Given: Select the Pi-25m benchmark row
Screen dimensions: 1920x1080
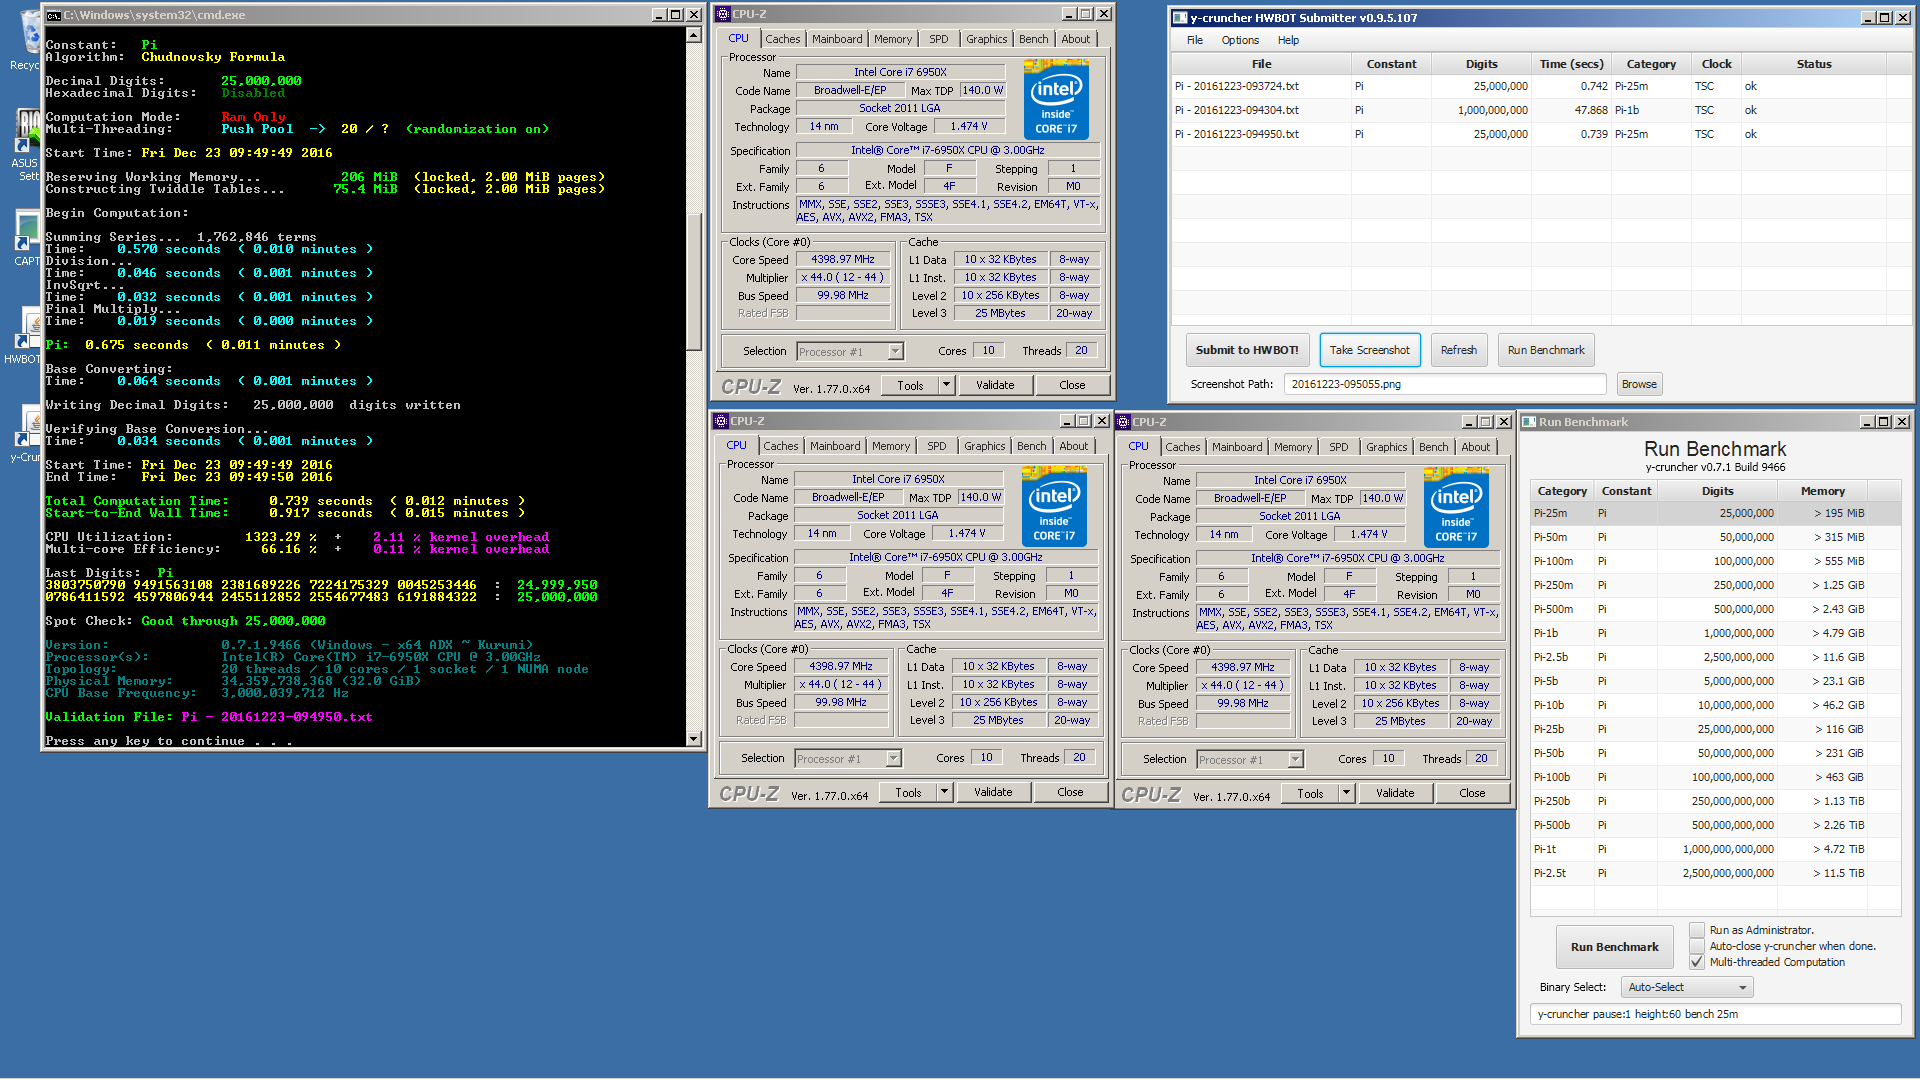Looking at the screenshot, I should 1715,513.
